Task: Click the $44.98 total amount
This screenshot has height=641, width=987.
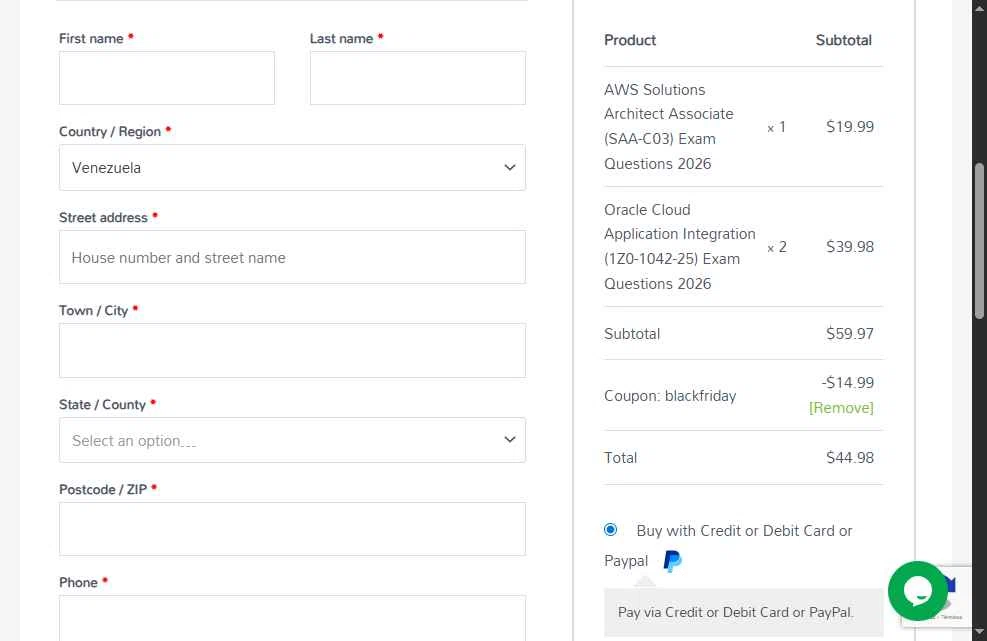Action: coord(850,458)
